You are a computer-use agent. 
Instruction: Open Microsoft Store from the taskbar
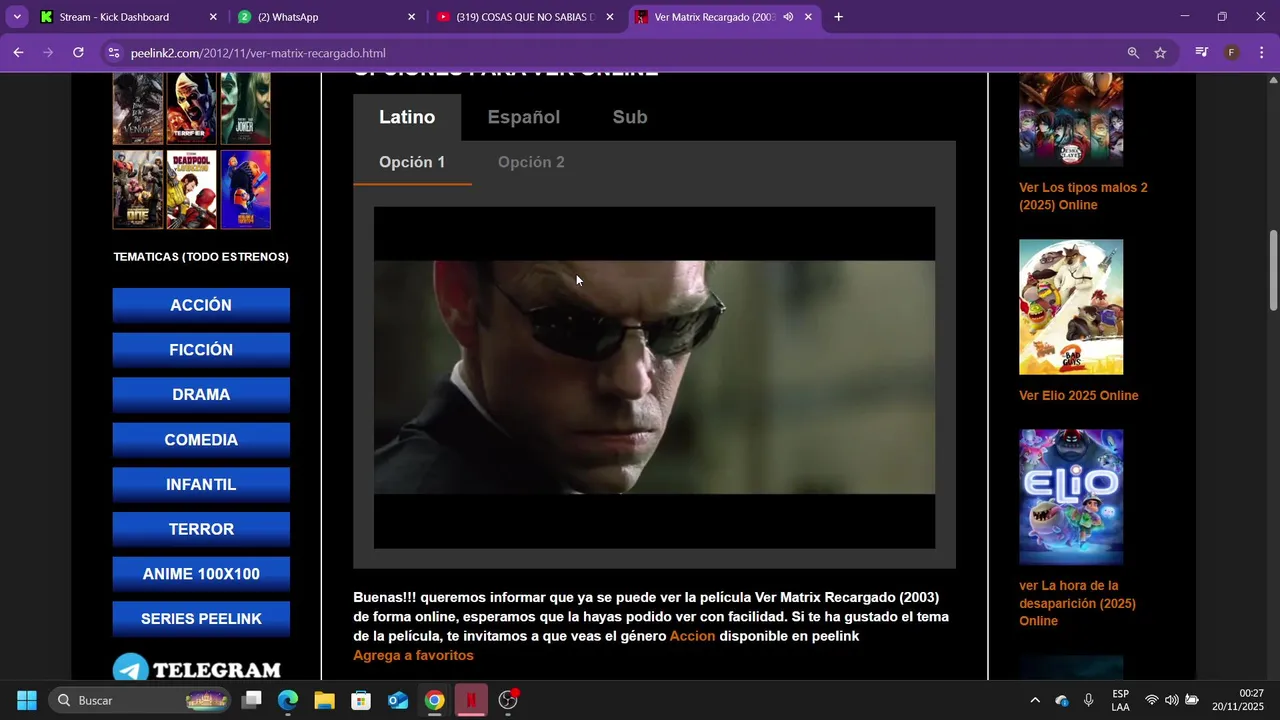point(361,700)
